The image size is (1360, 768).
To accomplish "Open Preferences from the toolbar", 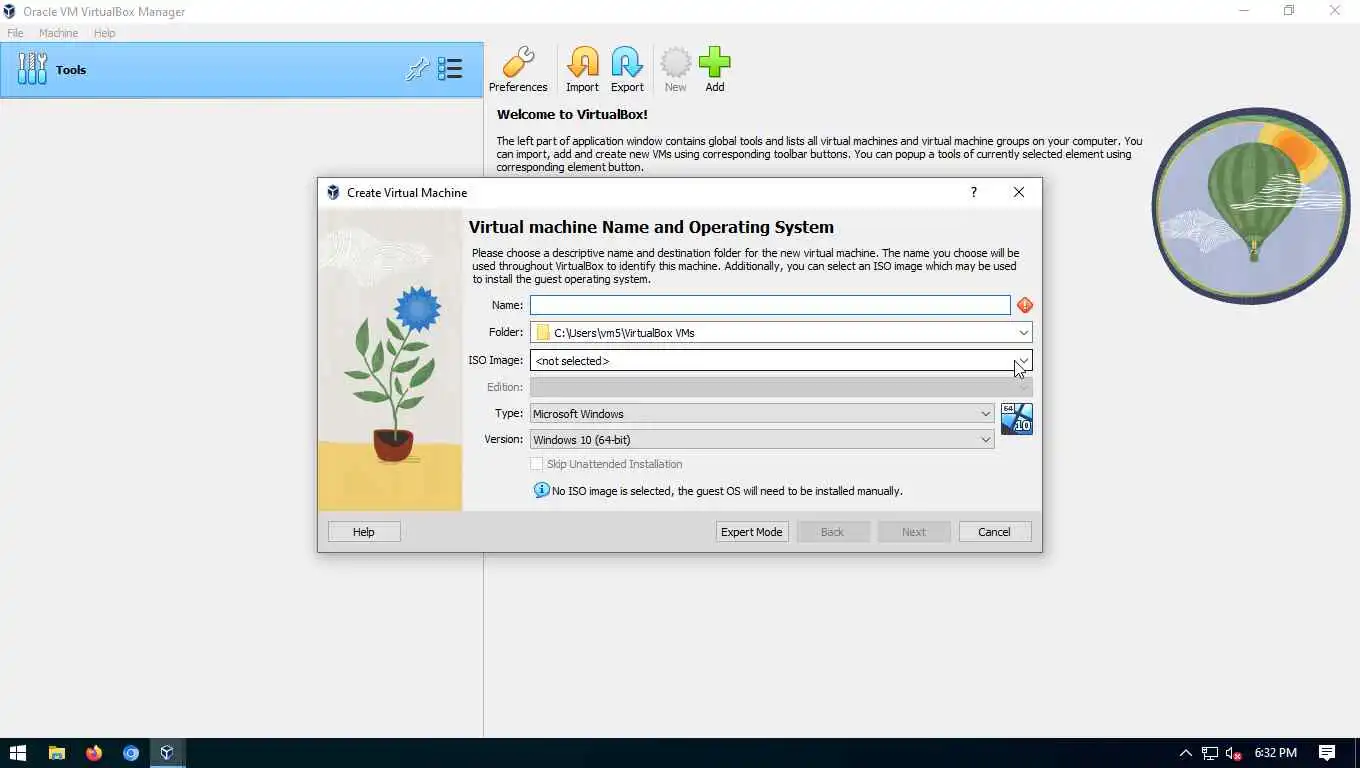I will click(x=518, y=70).
